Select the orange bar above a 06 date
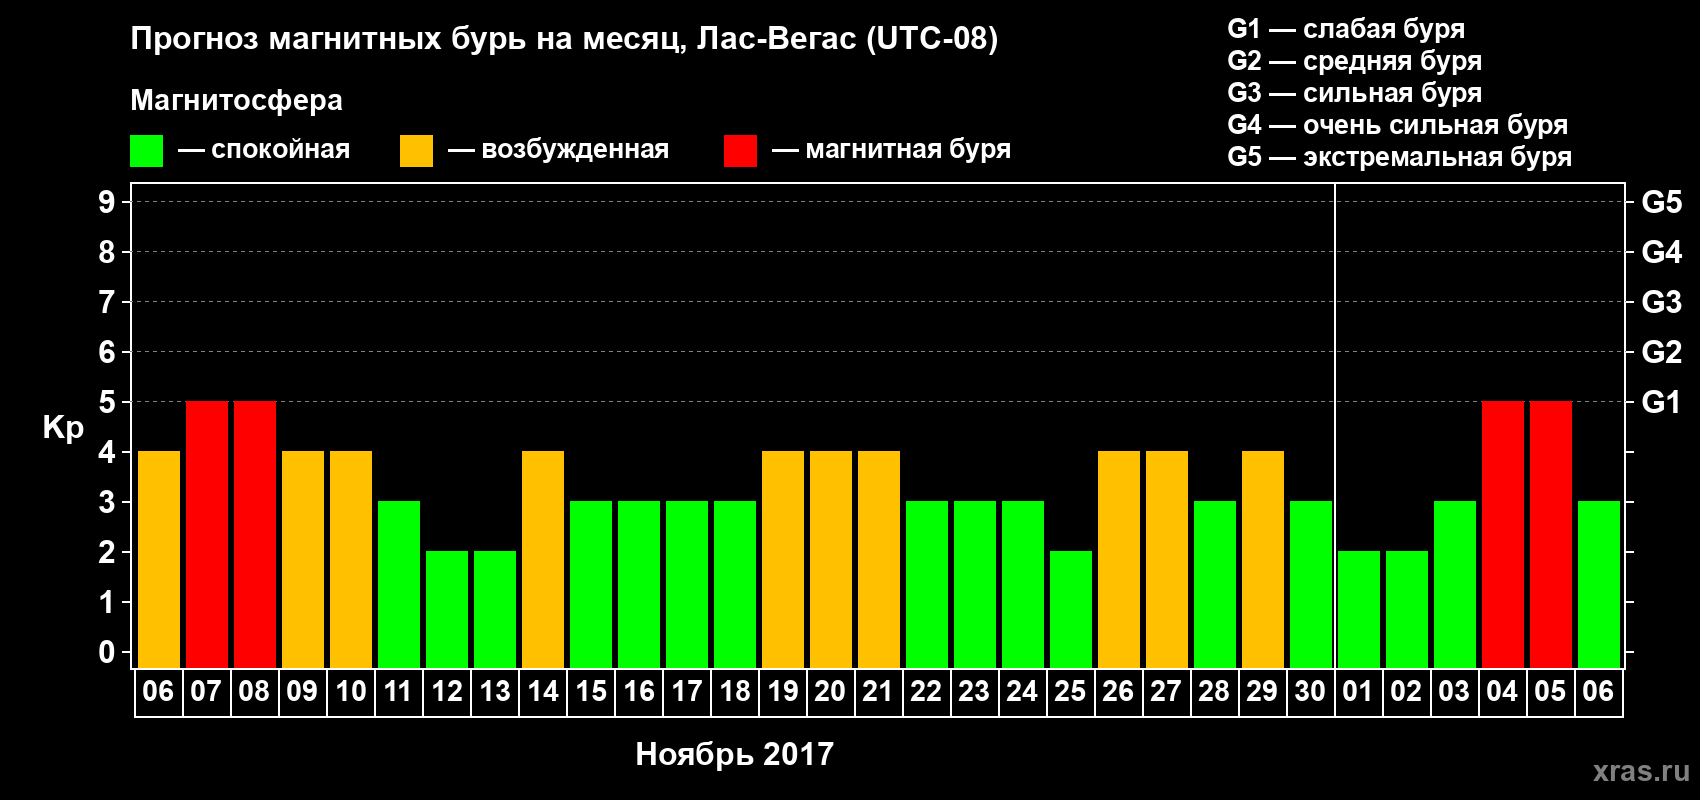Image resolution: width=1700 pixels, height=800 pixels. click(x=159, y=560)
